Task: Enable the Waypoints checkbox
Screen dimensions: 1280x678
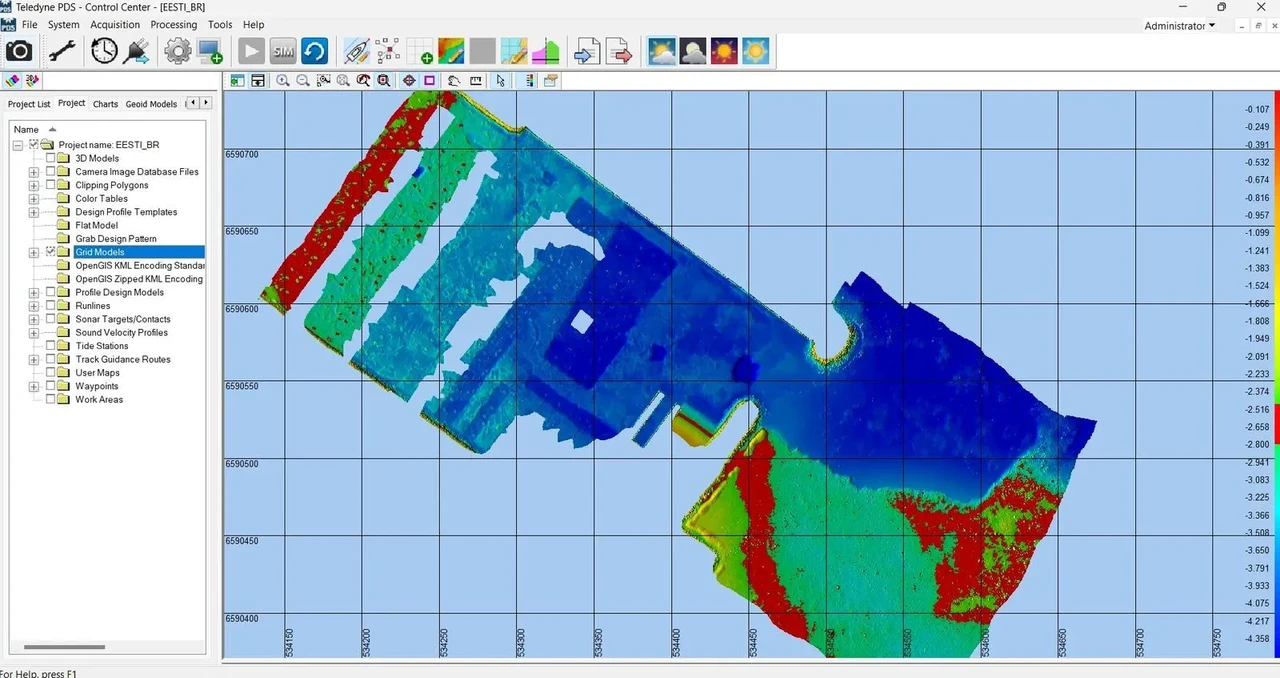Action: [51, 386]
